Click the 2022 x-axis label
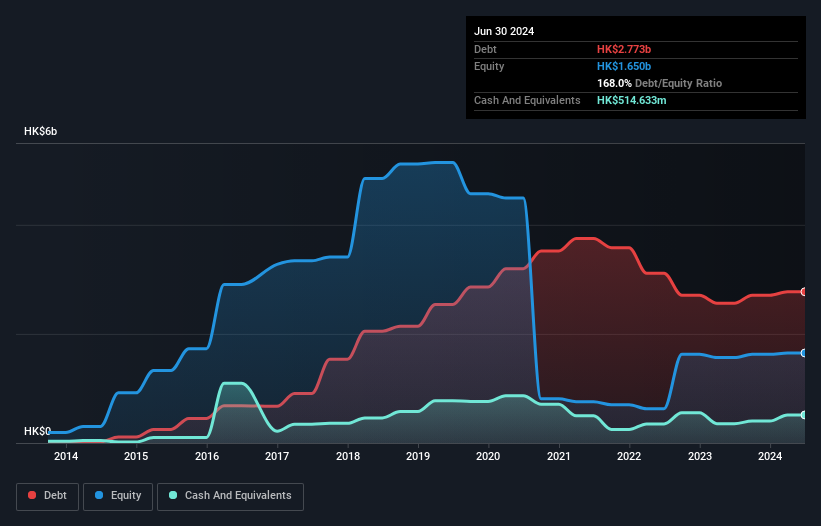Image resolution: width=821 pixels, height=526 pixels. pos(629,456)
